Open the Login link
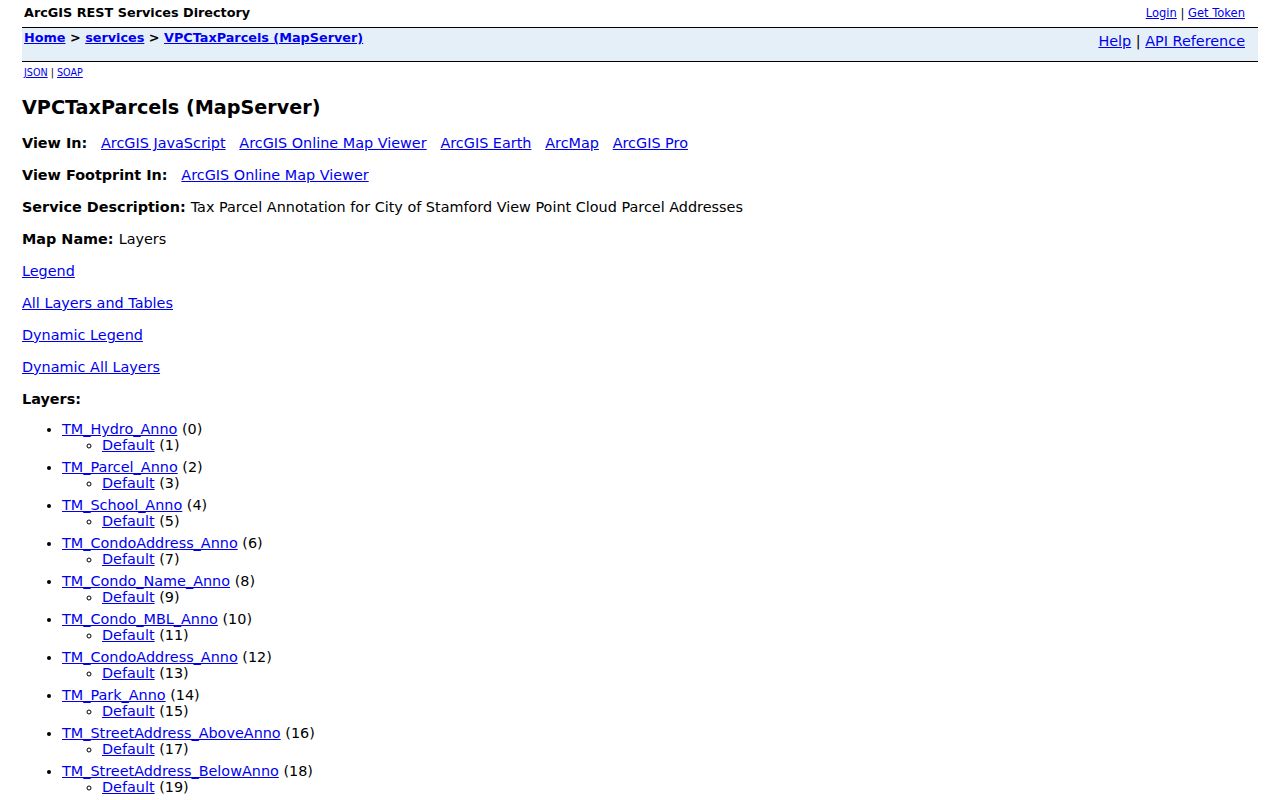This screenshot has height=800, width=1280. (1161, 13)
